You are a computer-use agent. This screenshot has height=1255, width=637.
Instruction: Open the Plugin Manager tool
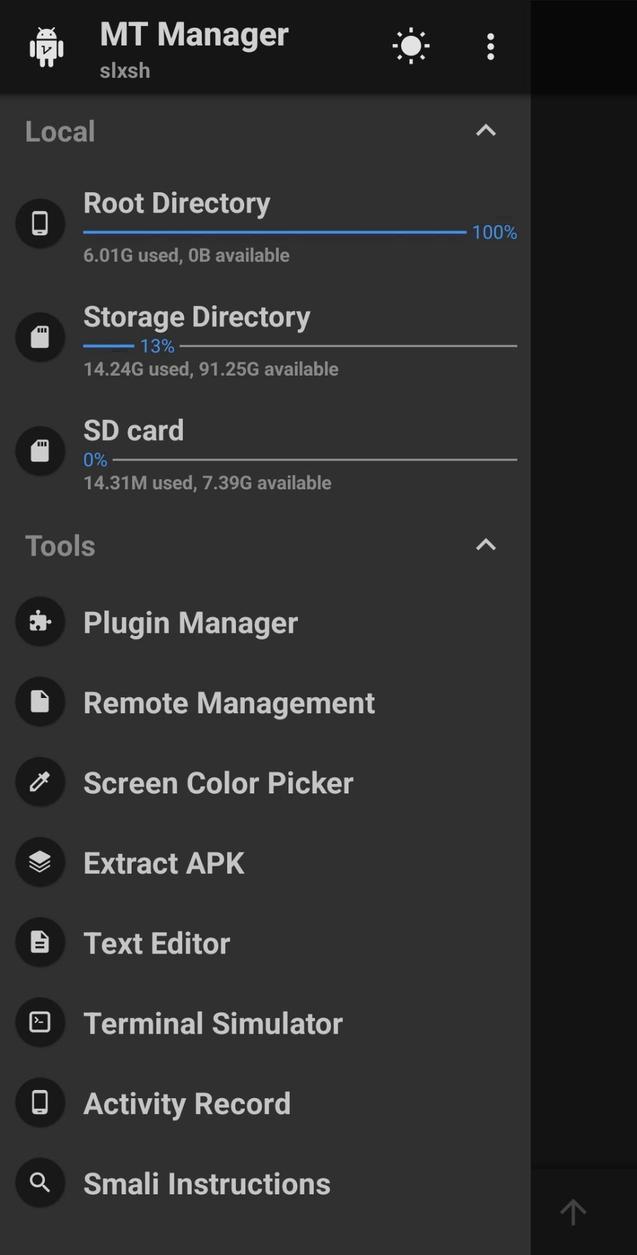tap(190, 622)
